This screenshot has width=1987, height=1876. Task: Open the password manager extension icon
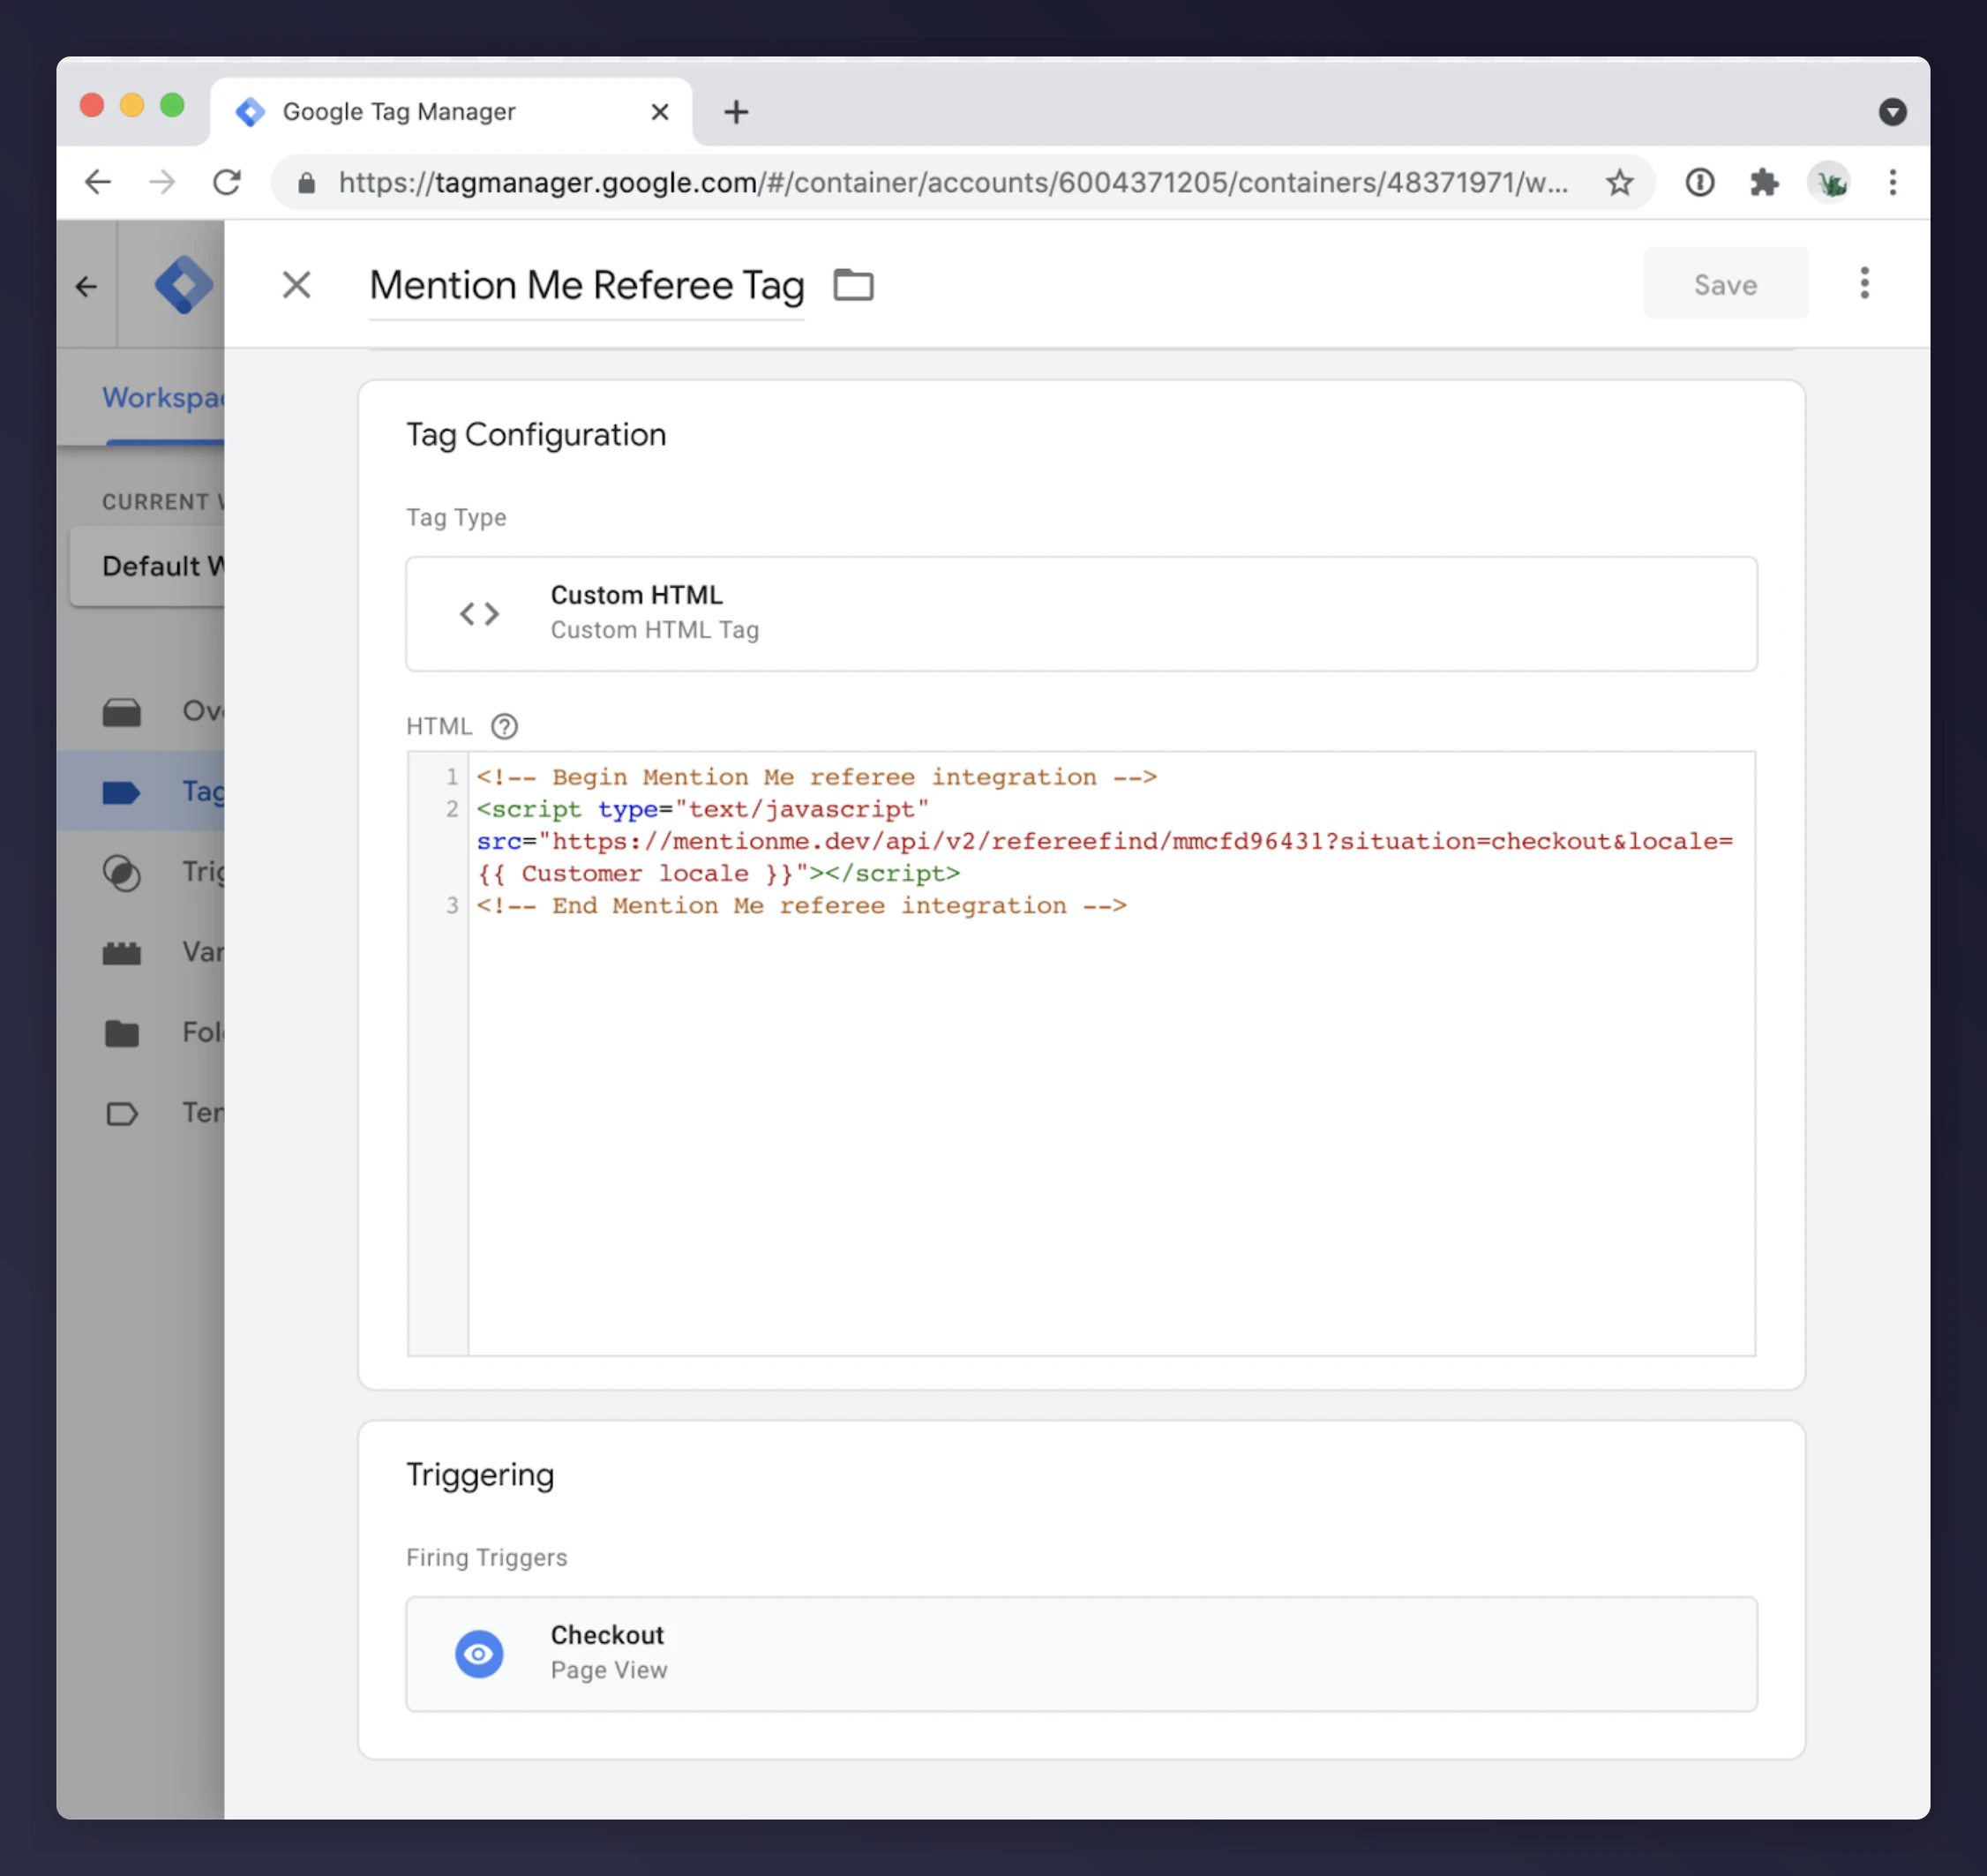point(1699,182)
